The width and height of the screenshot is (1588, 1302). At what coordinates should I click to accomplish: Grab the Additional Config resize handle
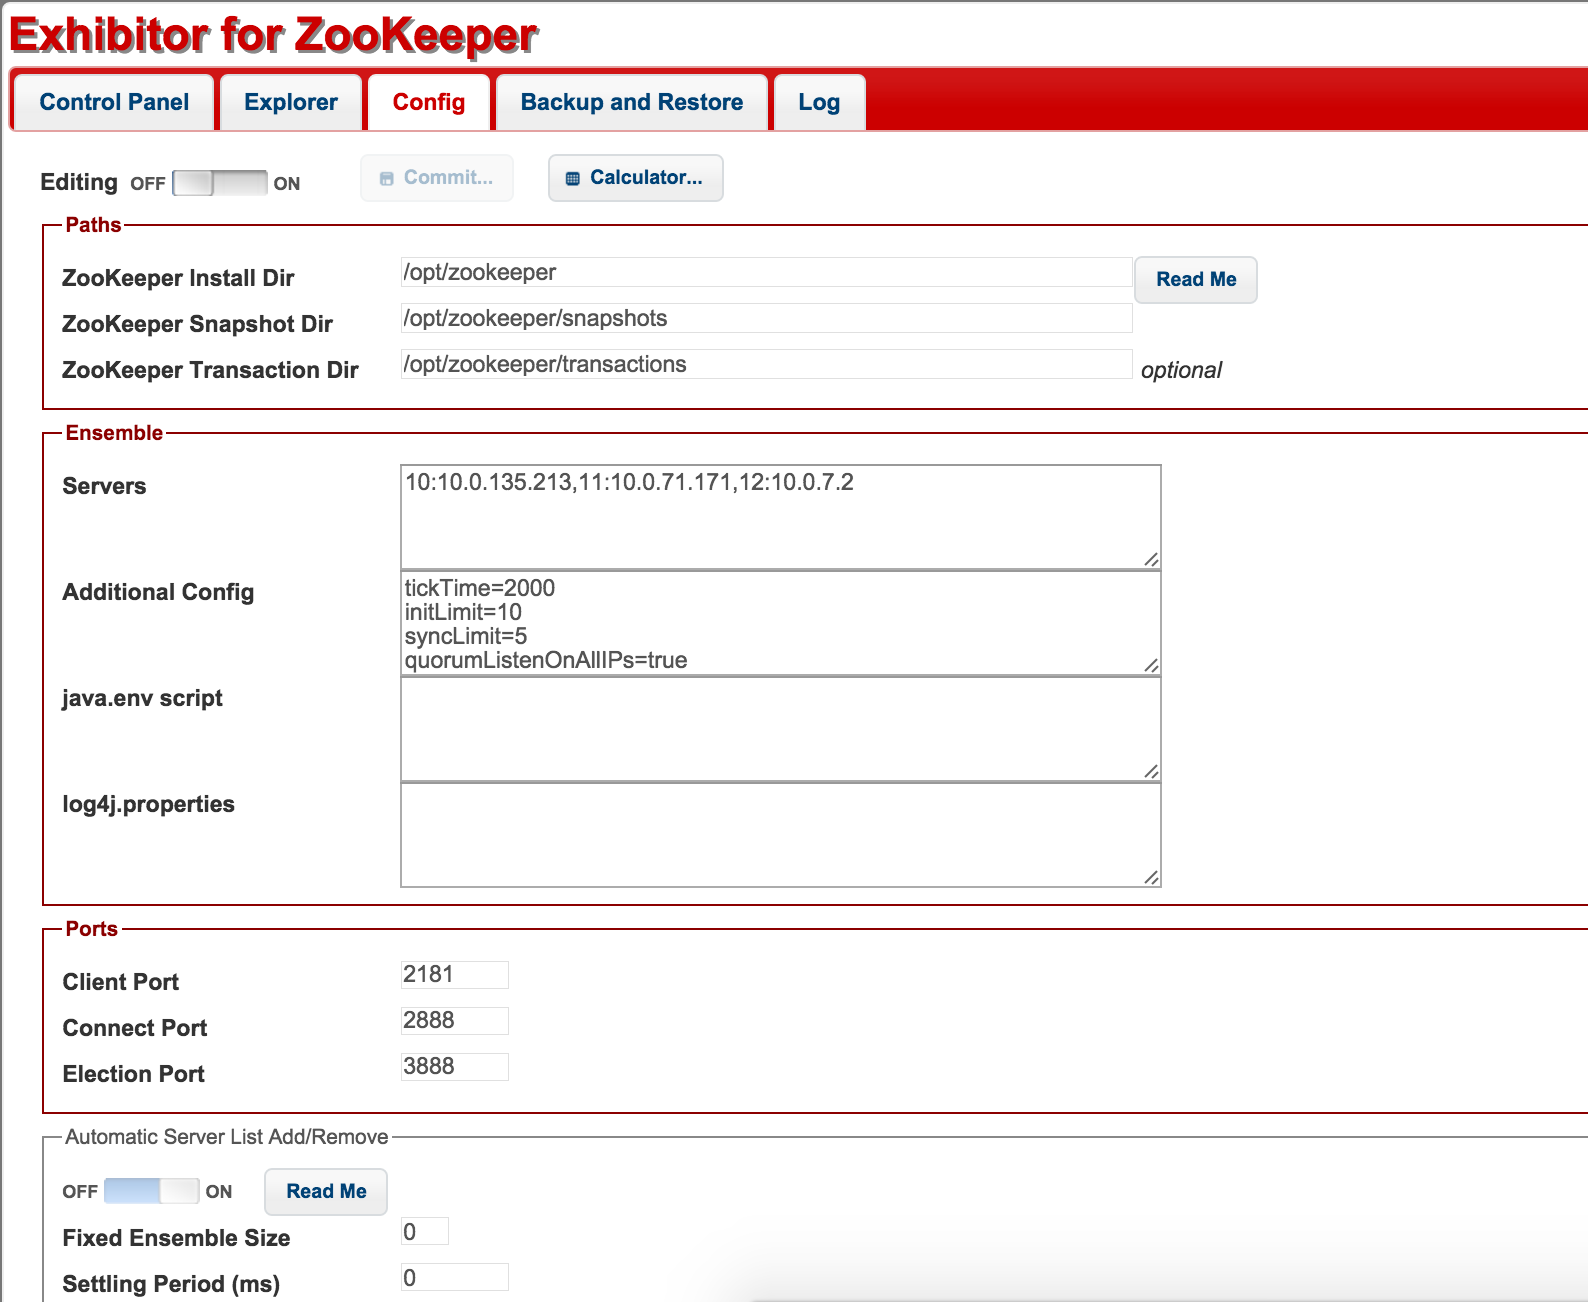[x=1151, y=666]
